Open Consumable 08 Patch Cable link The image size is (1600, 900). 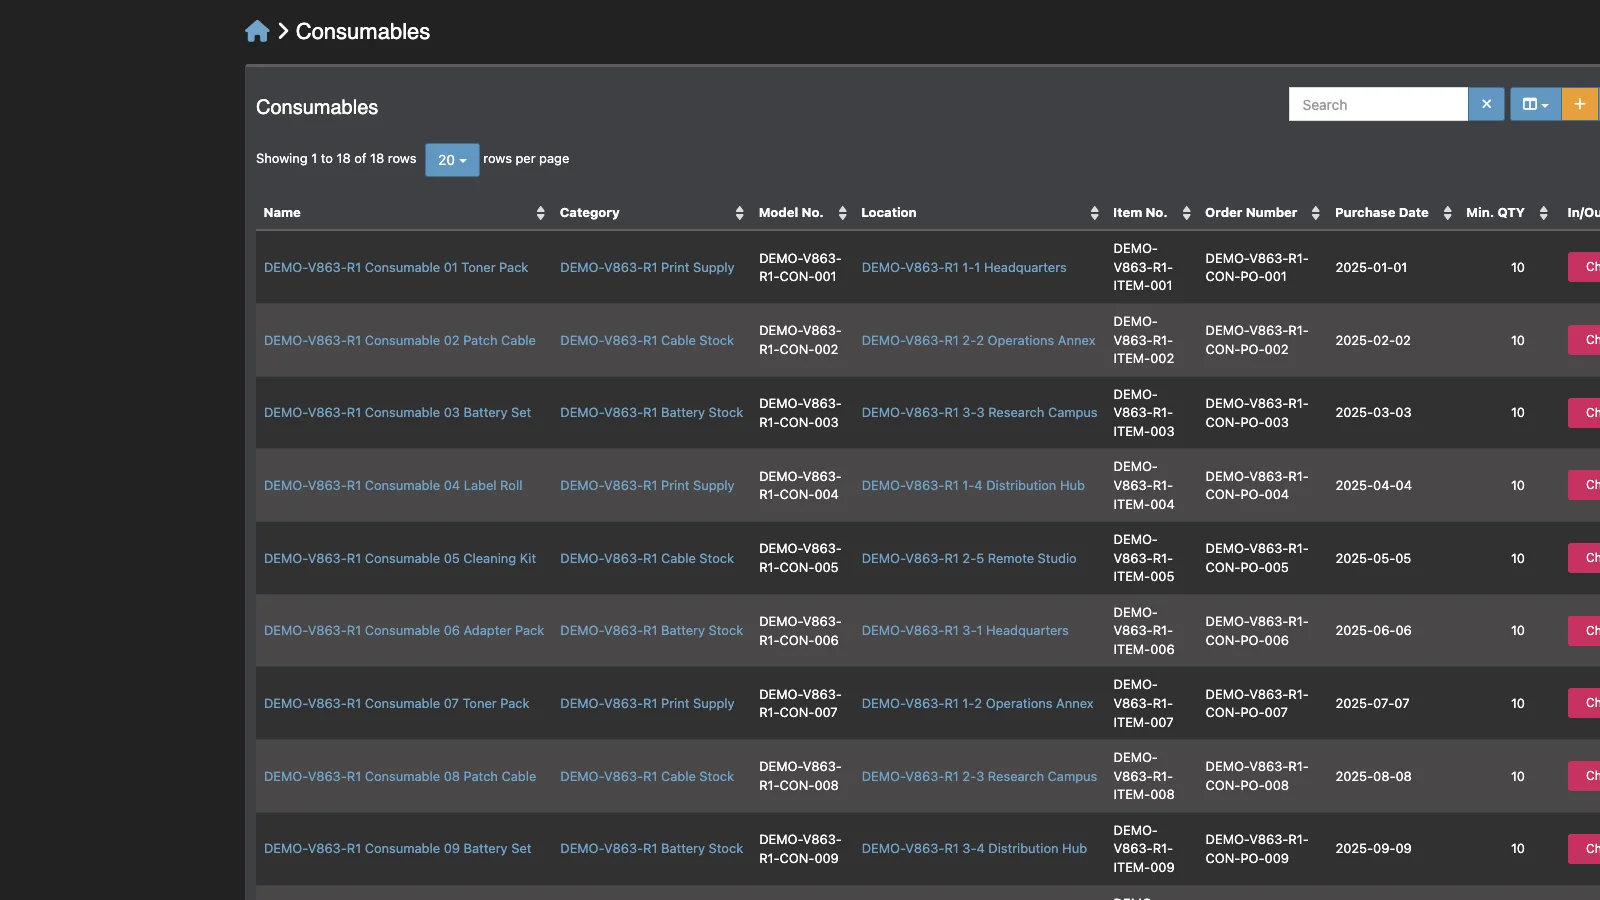coord(400,776)
